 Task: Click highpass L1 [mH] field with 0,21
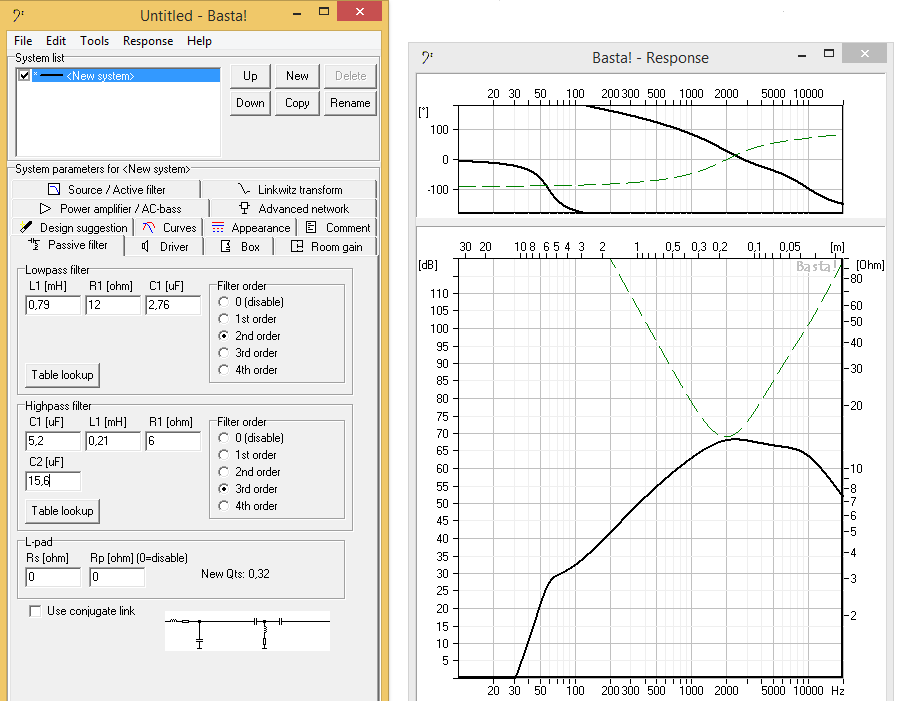[113, 441]
